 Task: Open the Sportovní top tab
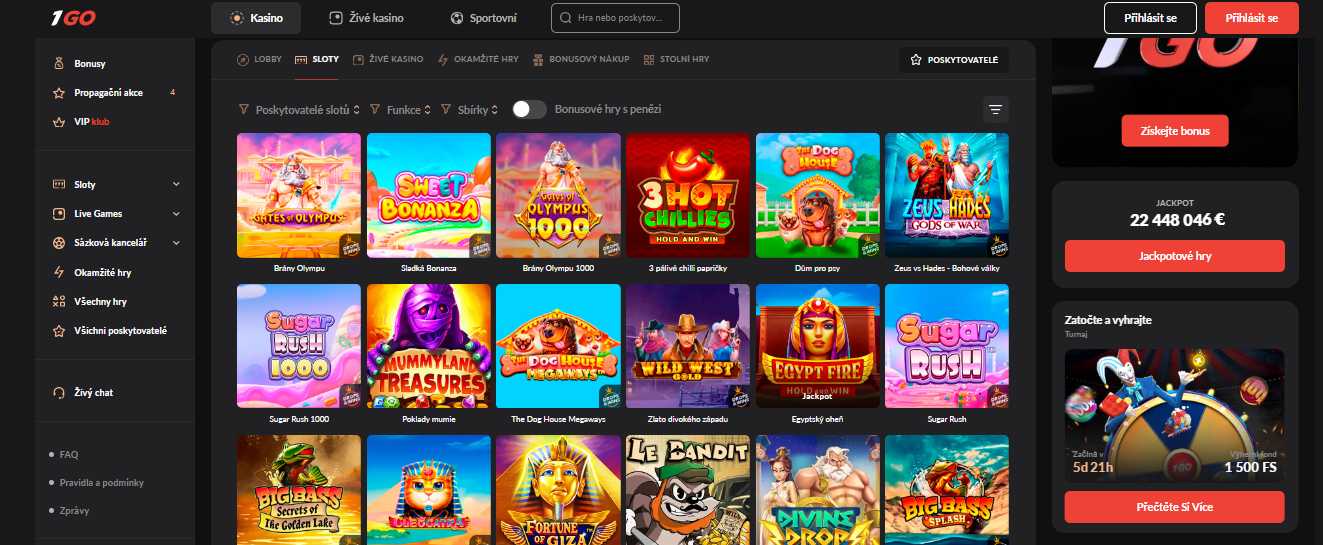click(x=484, y=18)
